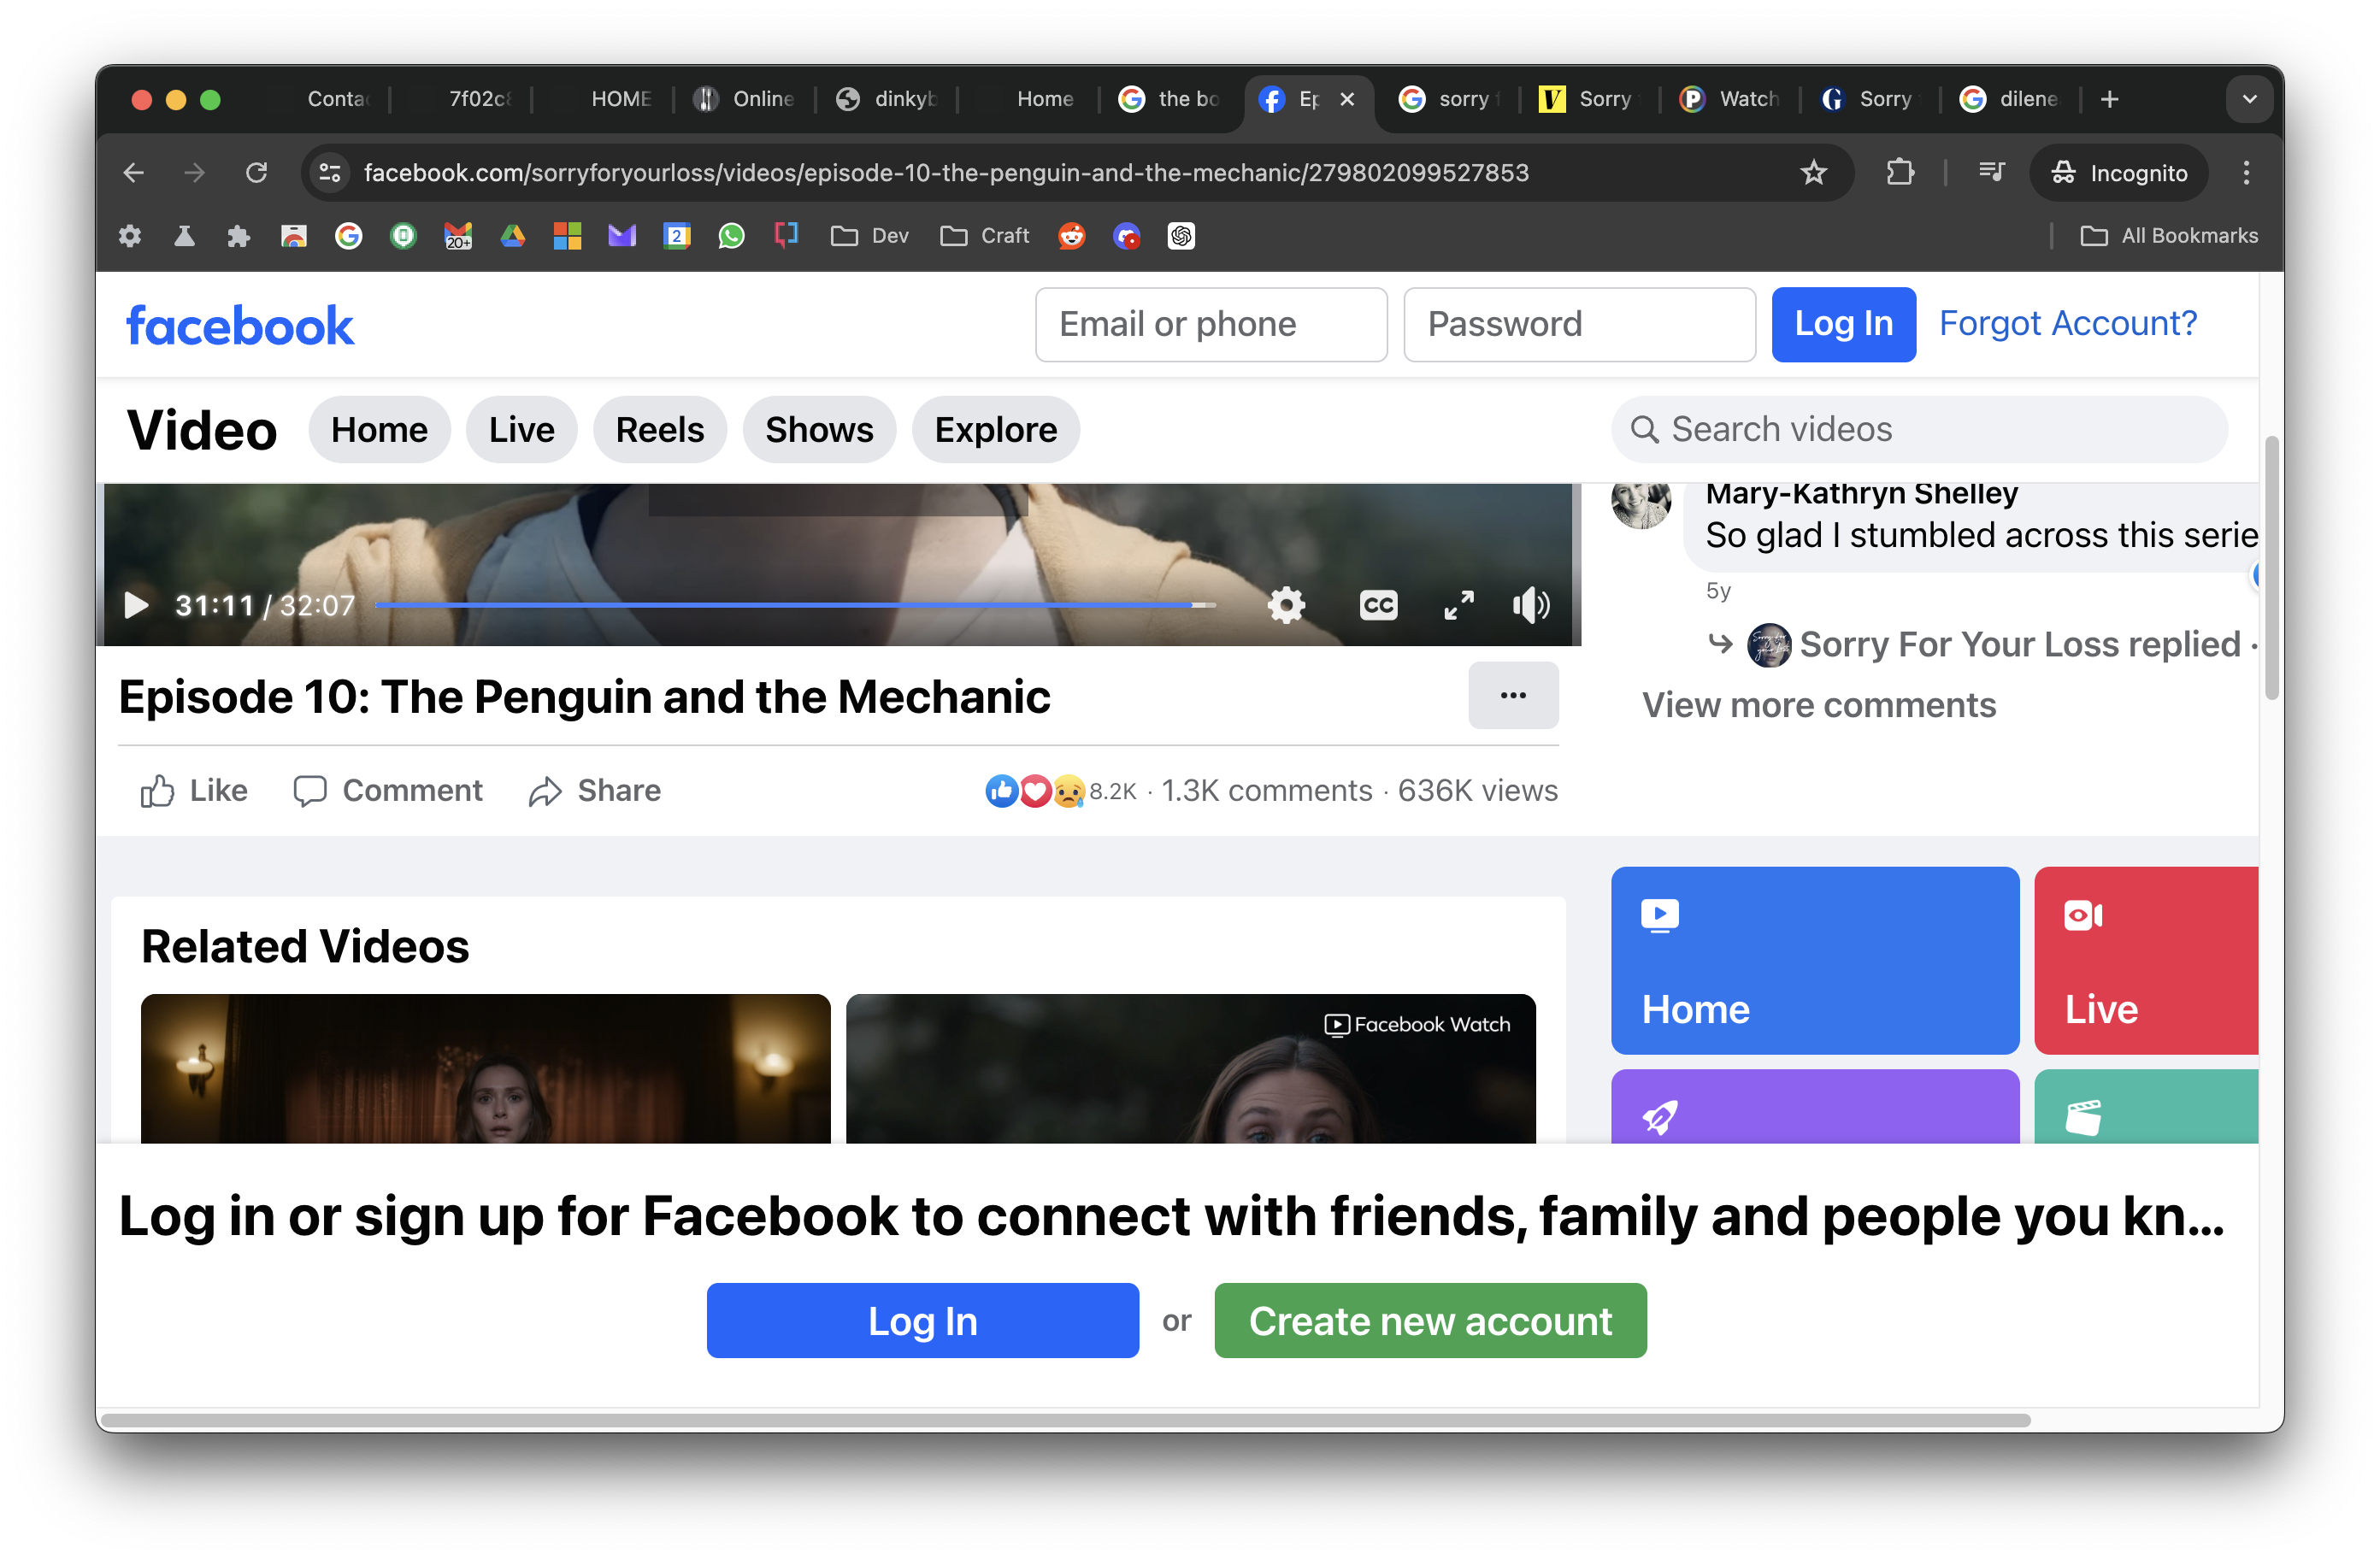Click the green clapperboard tile
The height and width of the screenshot is (1559, 2380).
pos(2146,1106)
